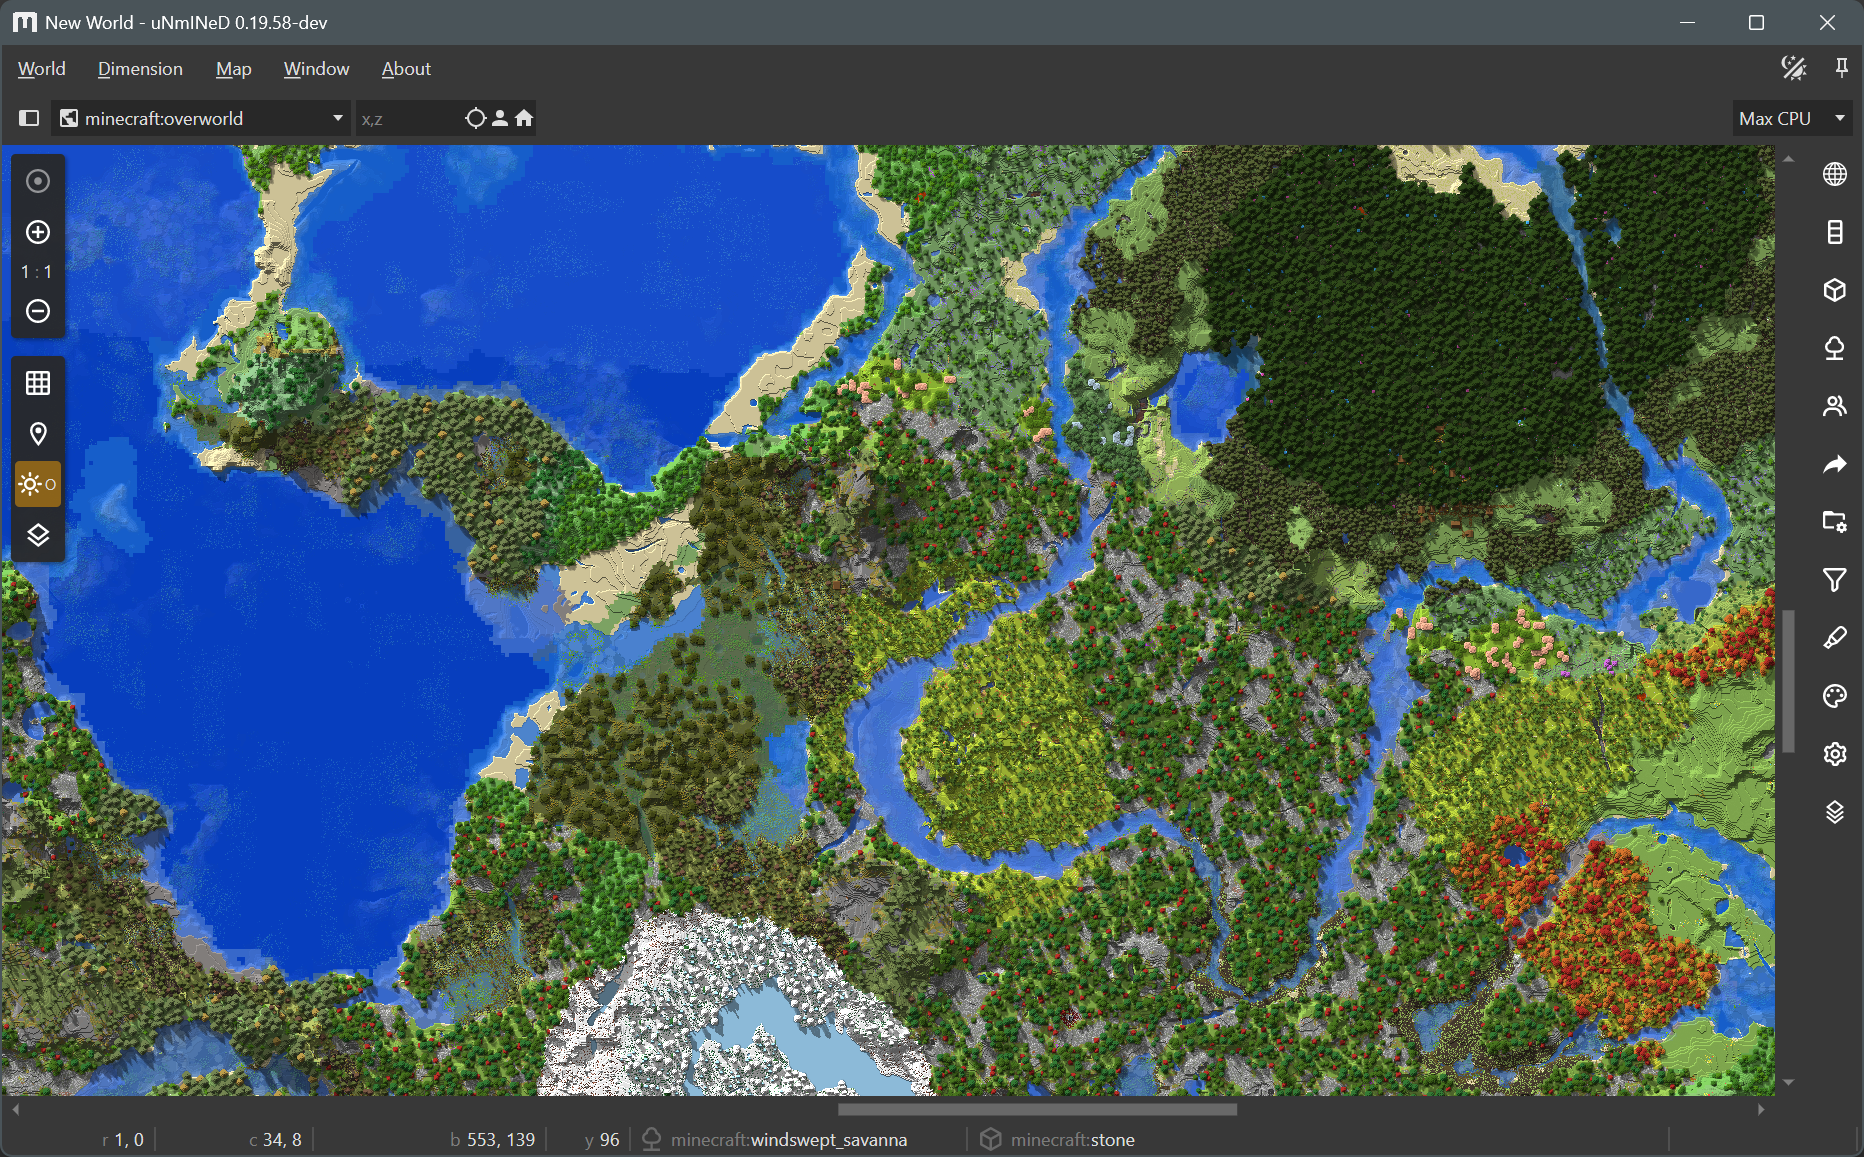Image resolution: width=1864 pixels, height=1157 pixels.
Task: Open the globe world browser icon
Action: click(1834, 174)
